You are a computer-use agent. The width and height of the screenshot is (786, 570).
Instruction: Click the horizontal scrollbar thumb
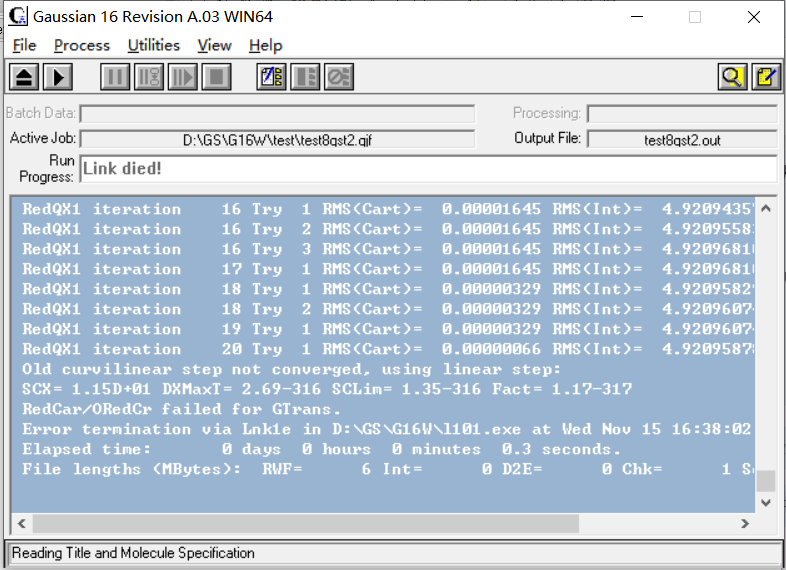[306, 523]
